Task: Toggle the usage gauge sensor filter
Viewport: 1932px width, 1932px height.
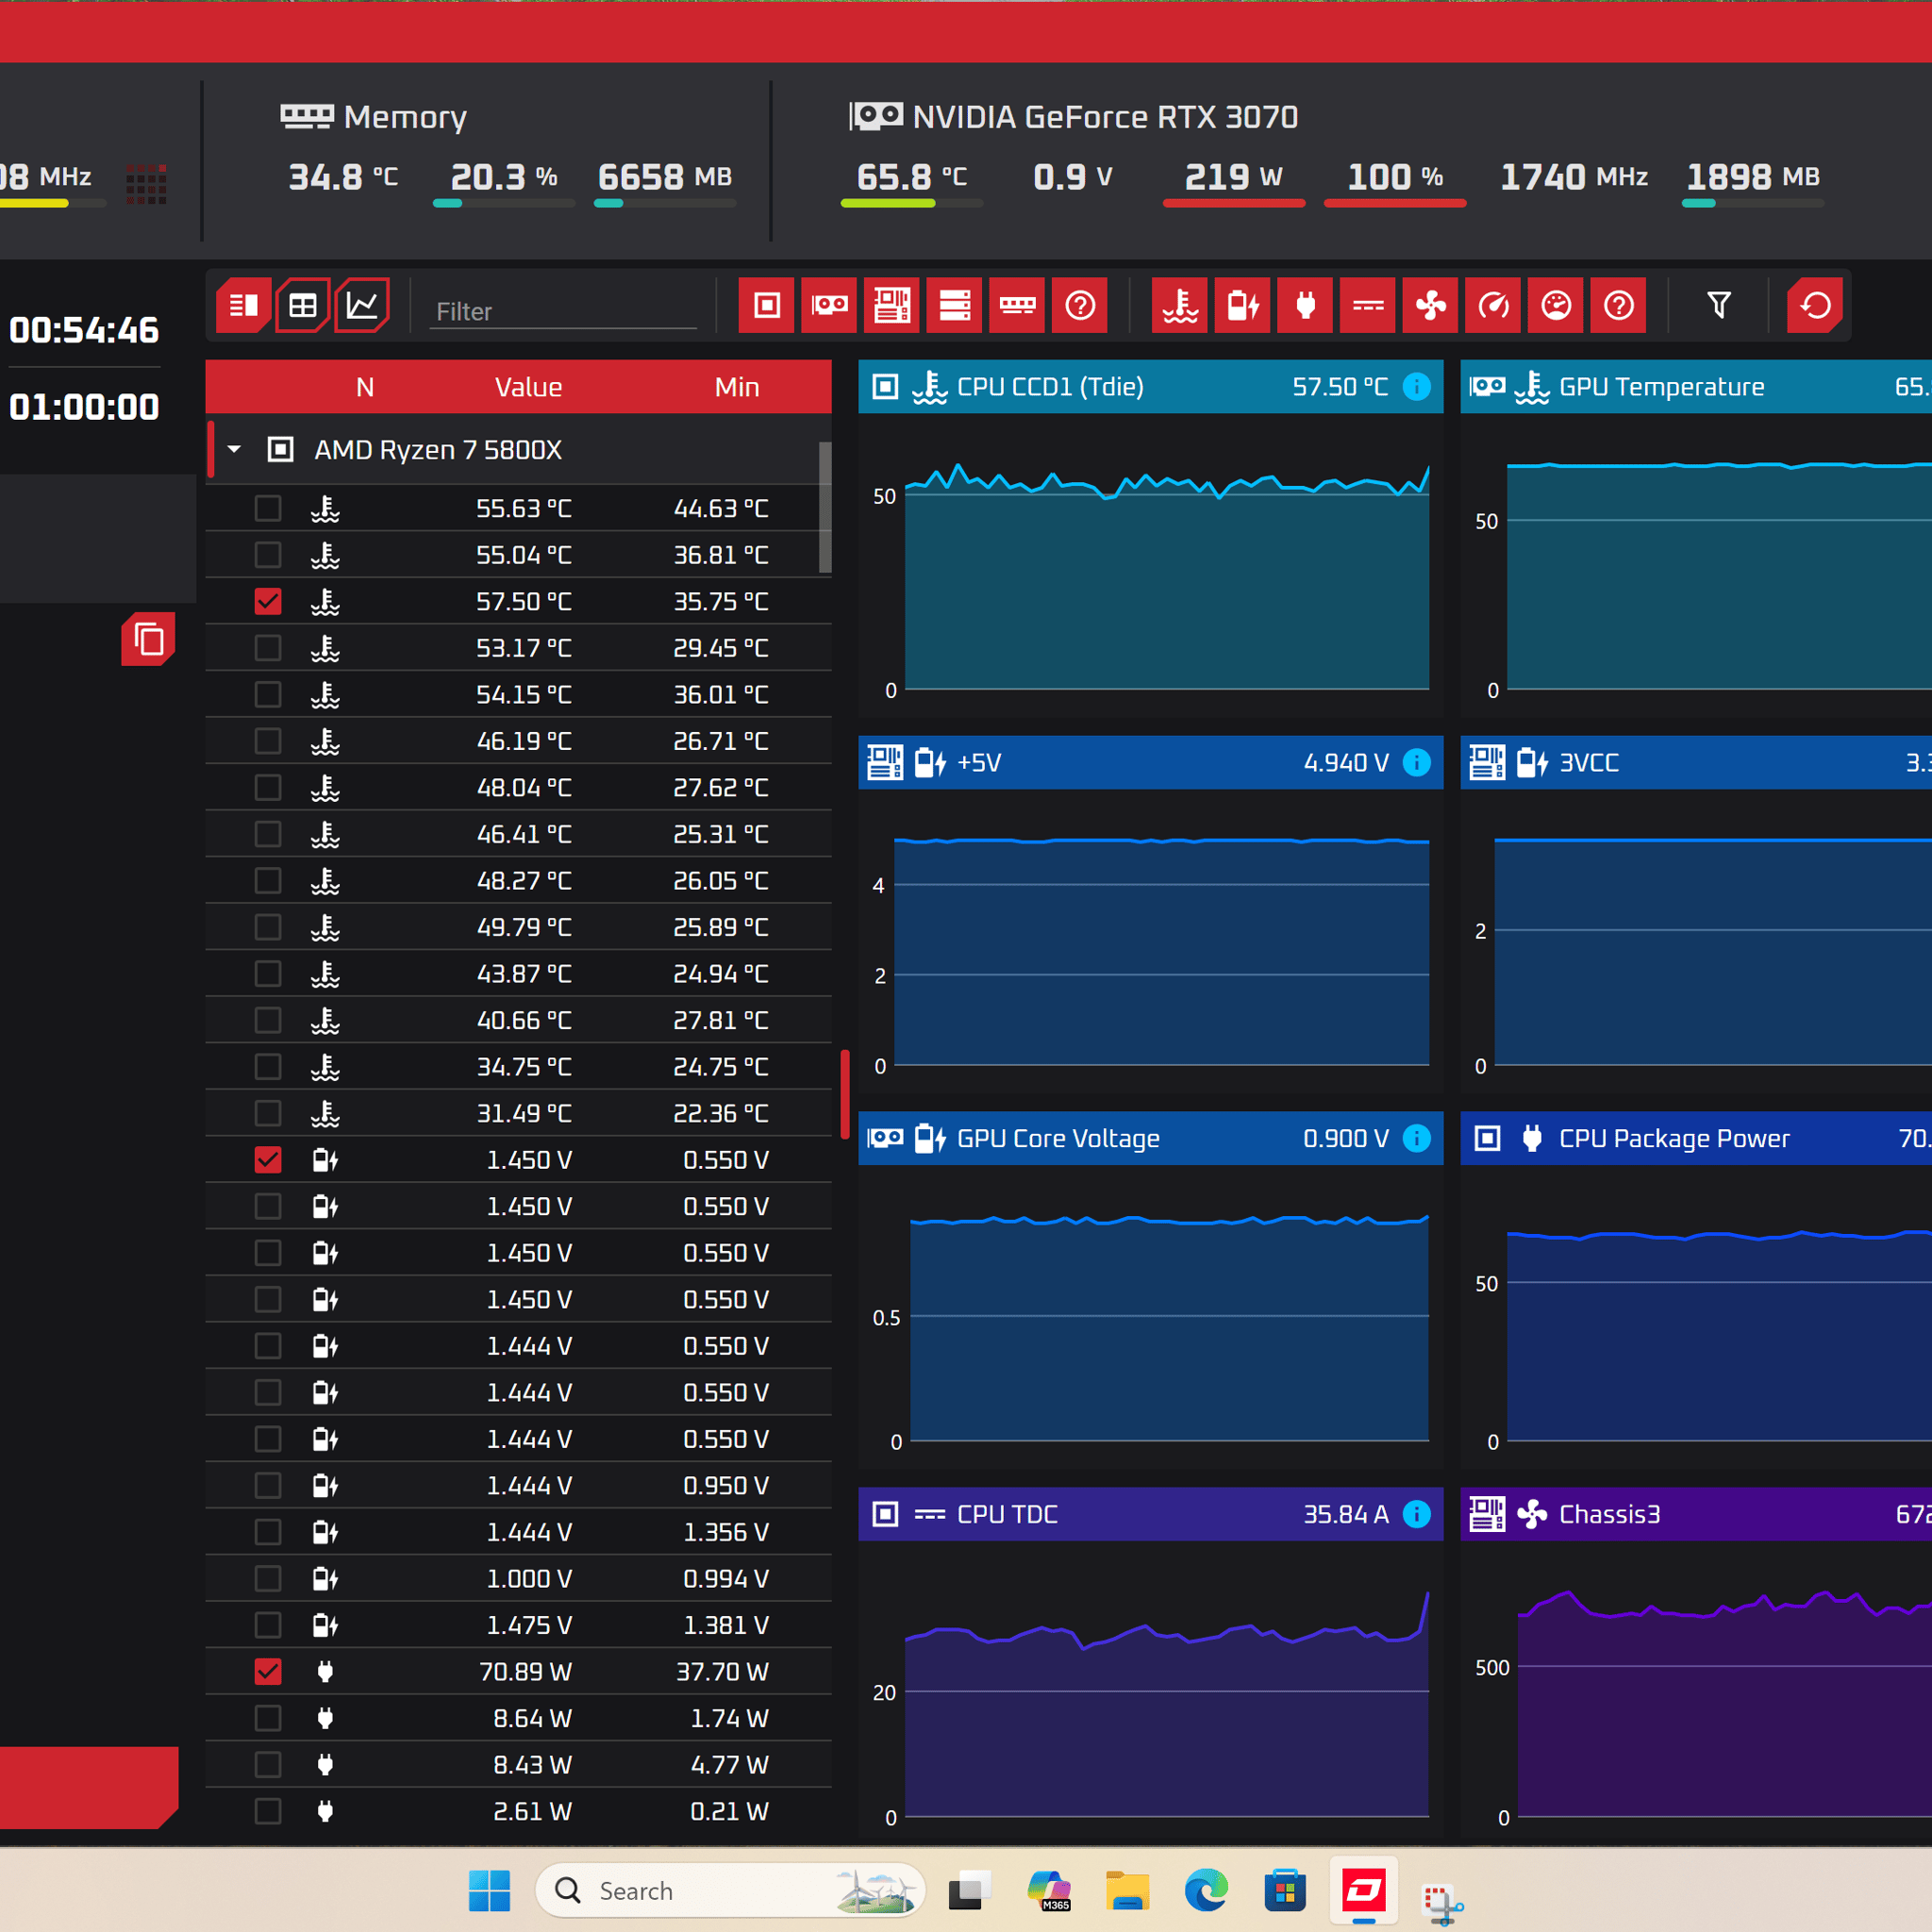Action: (x=1556, y=305)
